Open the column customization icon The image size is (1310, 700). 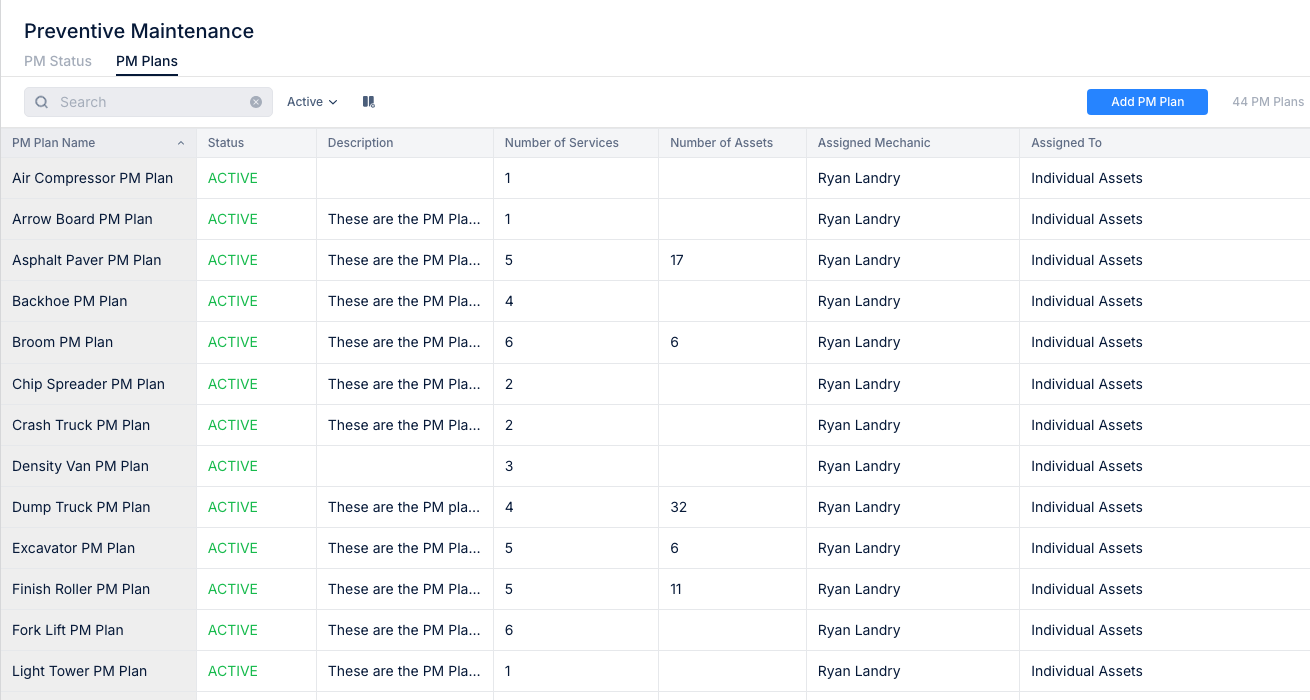coord(367,101)
